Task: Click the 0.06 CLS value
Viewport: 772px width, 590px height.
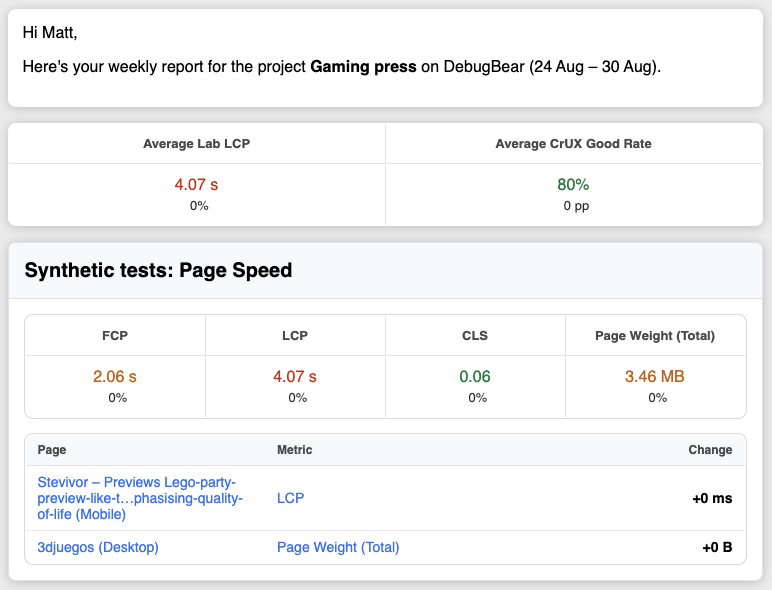Action: pos(475,376)
